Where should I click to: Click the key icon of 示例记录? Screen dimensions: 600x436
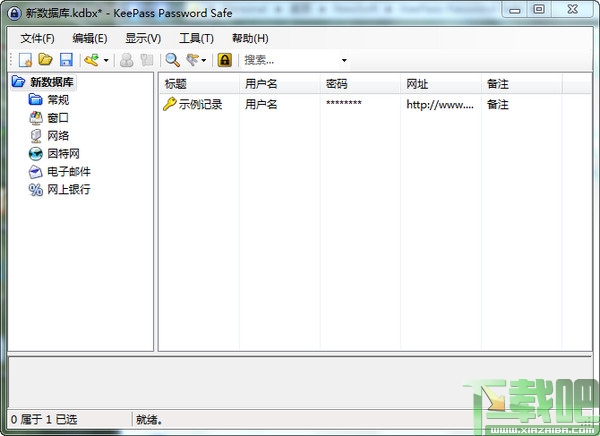tap(170, 104)
